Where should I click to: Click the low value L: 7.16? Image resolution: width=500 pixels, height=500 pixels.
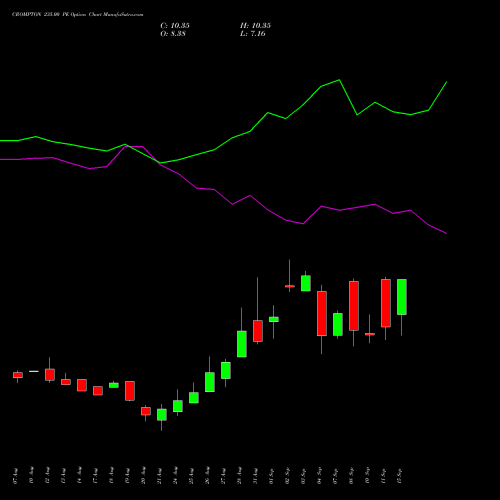tap(253, 34)
